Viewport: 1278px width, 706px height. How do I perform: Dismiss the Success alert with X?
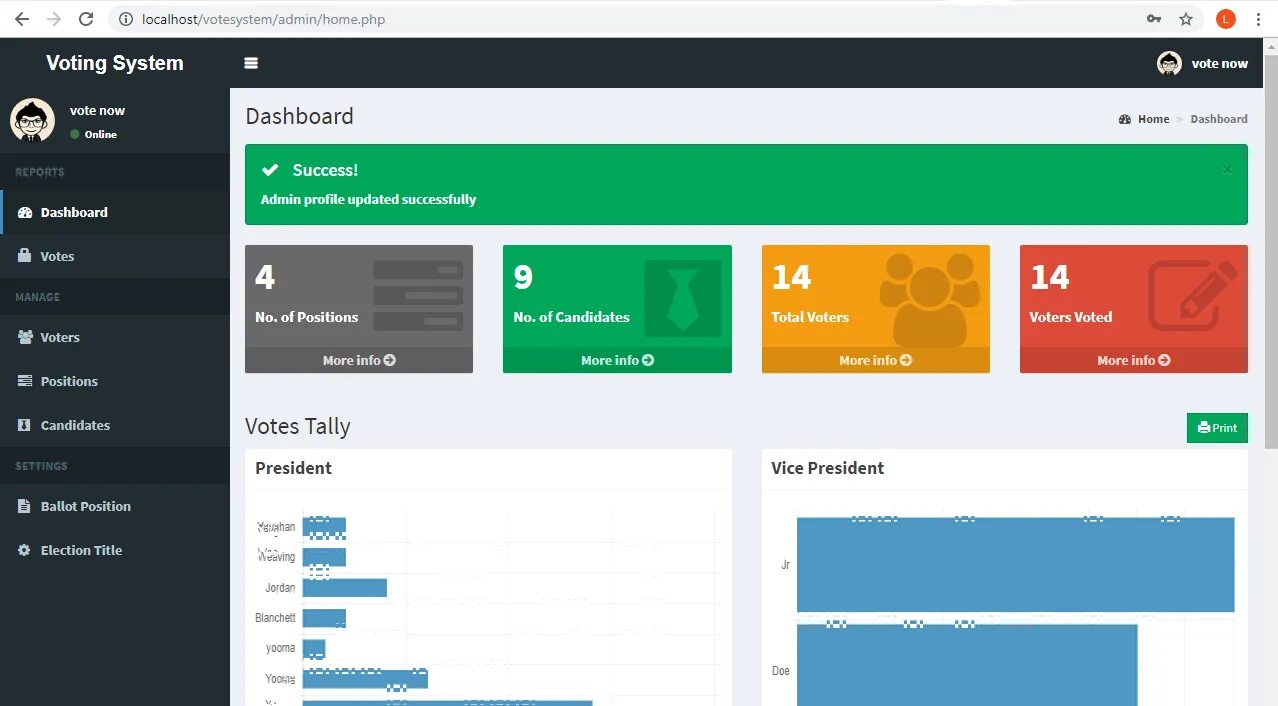(1227, 170)
